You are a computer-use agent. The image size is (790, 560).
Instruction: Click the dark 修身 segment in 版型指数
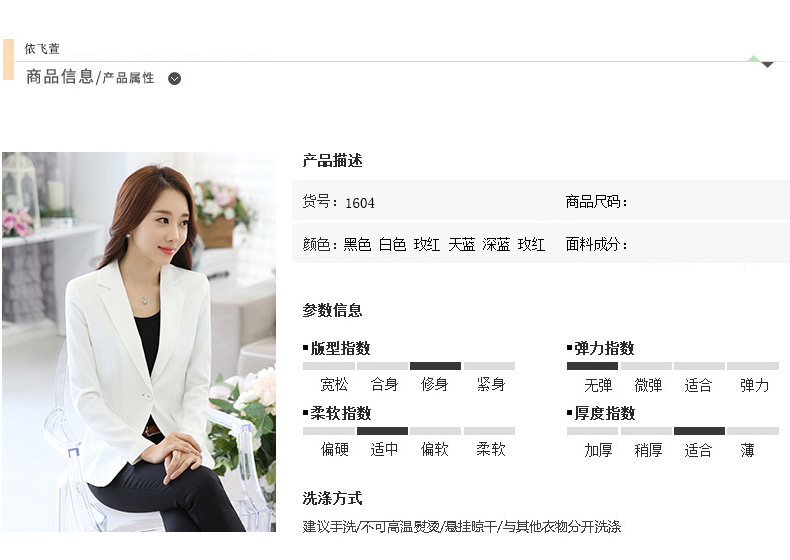(435, 366)
